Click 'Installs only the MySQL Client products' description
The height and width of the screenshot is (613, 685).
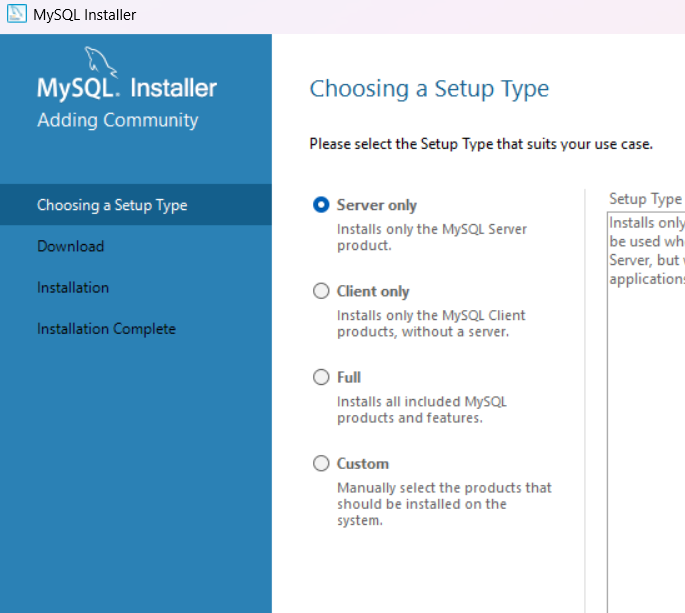[x=431, y=323]
